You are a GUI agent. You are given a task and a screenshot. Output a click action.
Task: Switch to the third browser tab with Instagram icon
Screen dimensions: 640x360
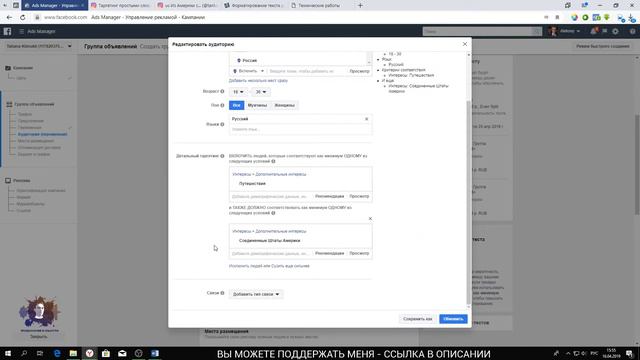pos(188,6)
